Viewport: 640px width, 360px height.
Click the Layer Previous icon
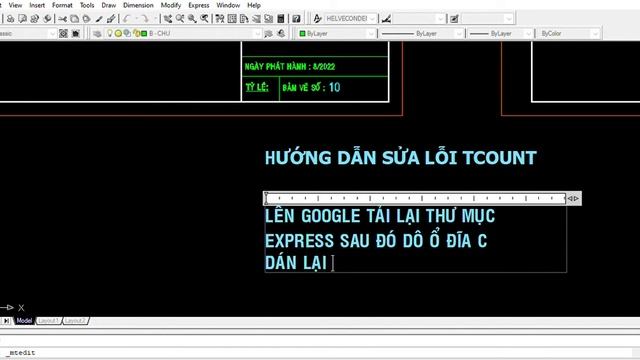(281, 33)
